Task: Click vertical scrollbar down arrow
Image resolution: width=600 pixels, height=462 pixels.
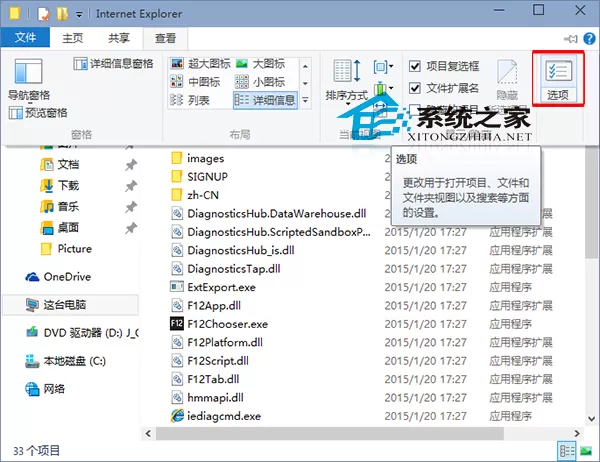Action: (x=592, y=419)
